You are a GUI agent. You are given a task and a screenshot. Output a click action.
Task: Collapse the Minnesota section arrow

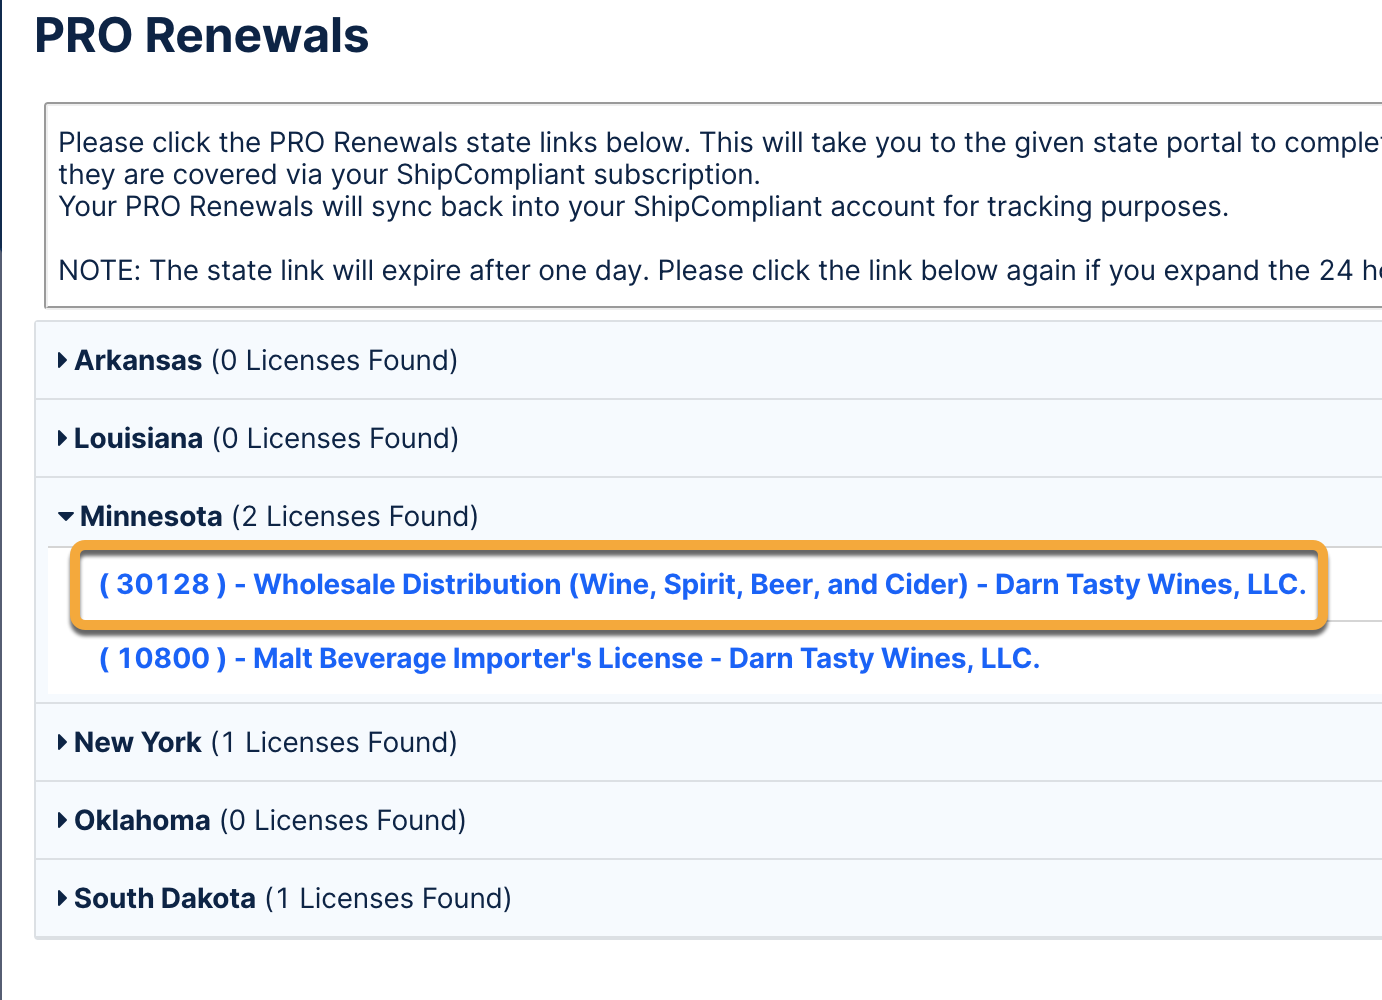[66, 517]
